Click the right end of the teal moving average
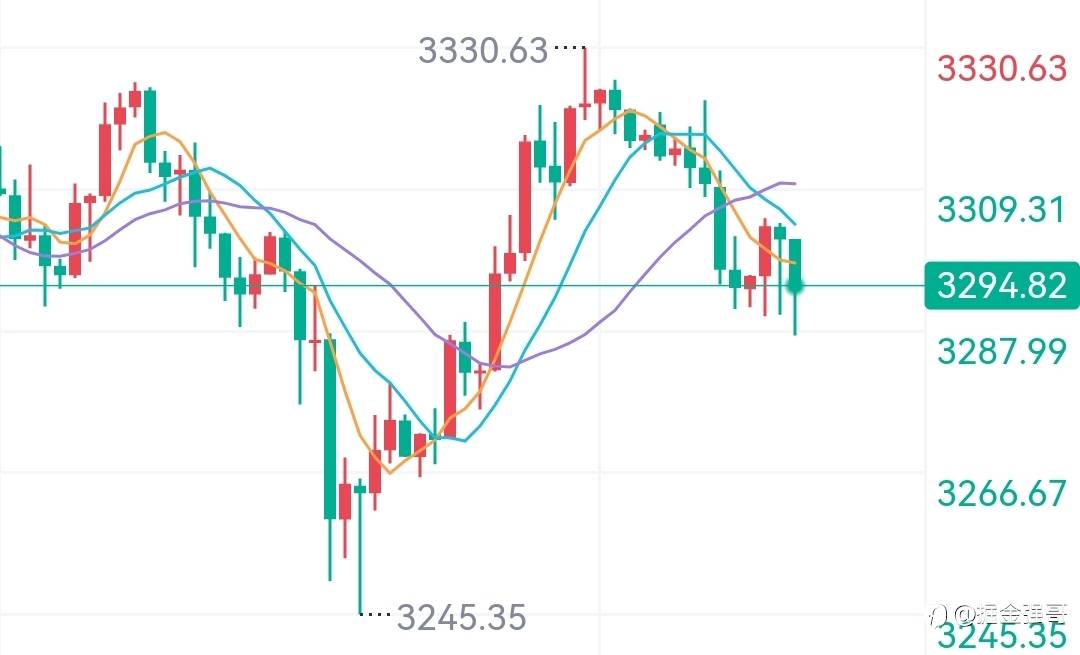Screen dimensions: 1080x655 pos(794,222)
